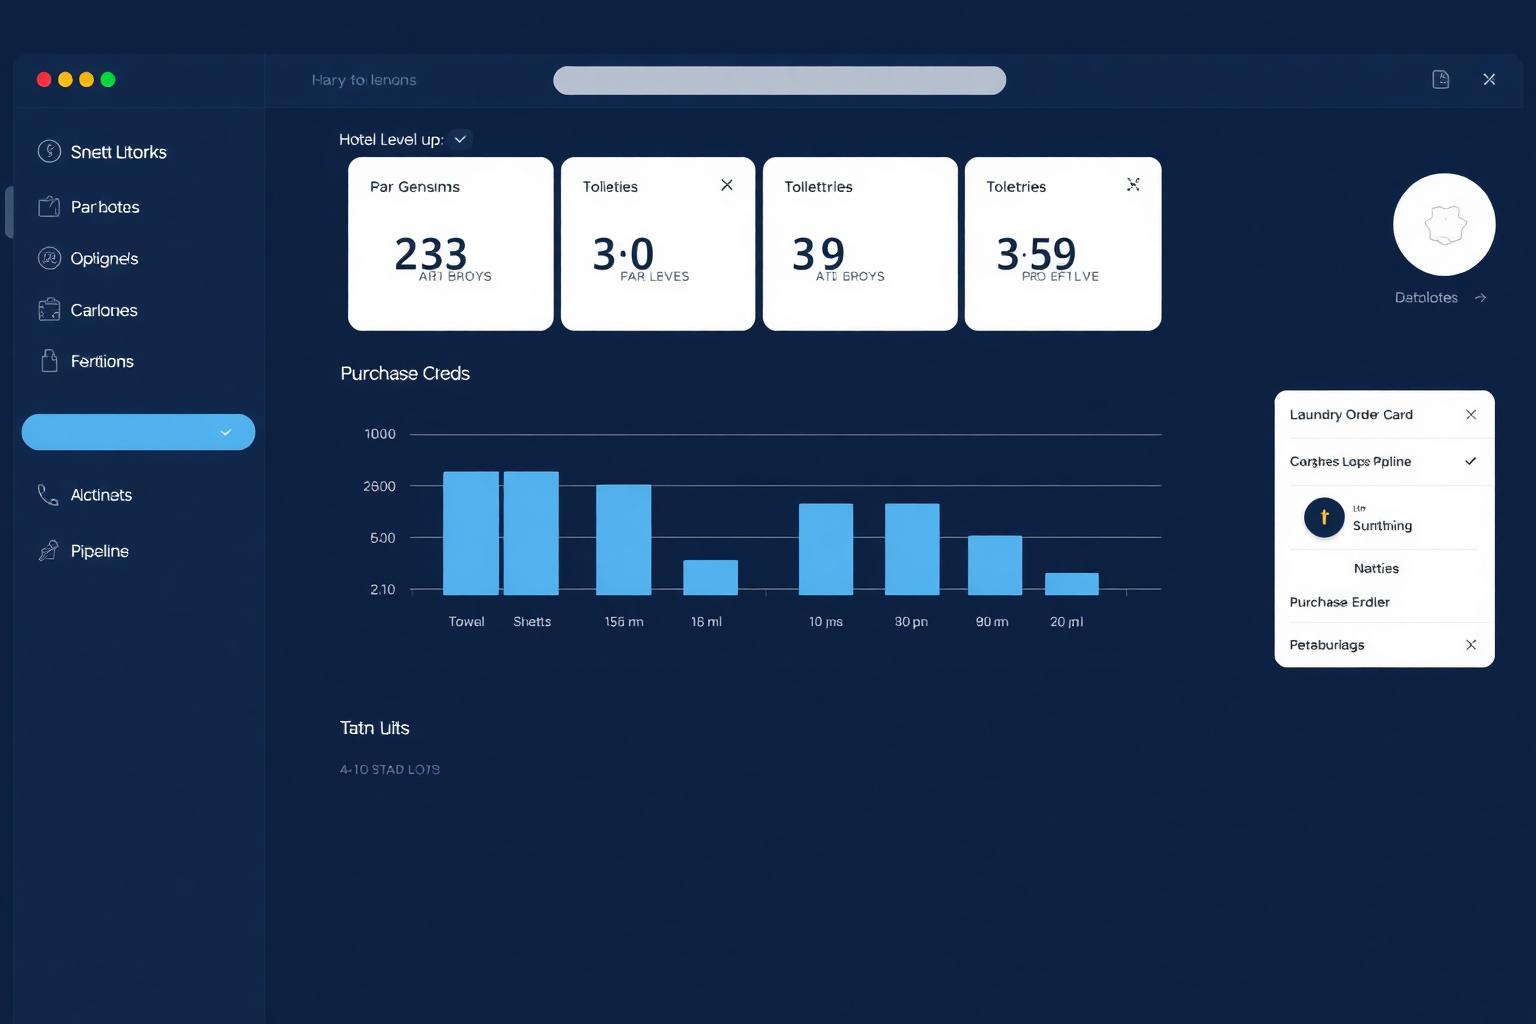Open the Tollettries 39 card

tap(860, 243)
